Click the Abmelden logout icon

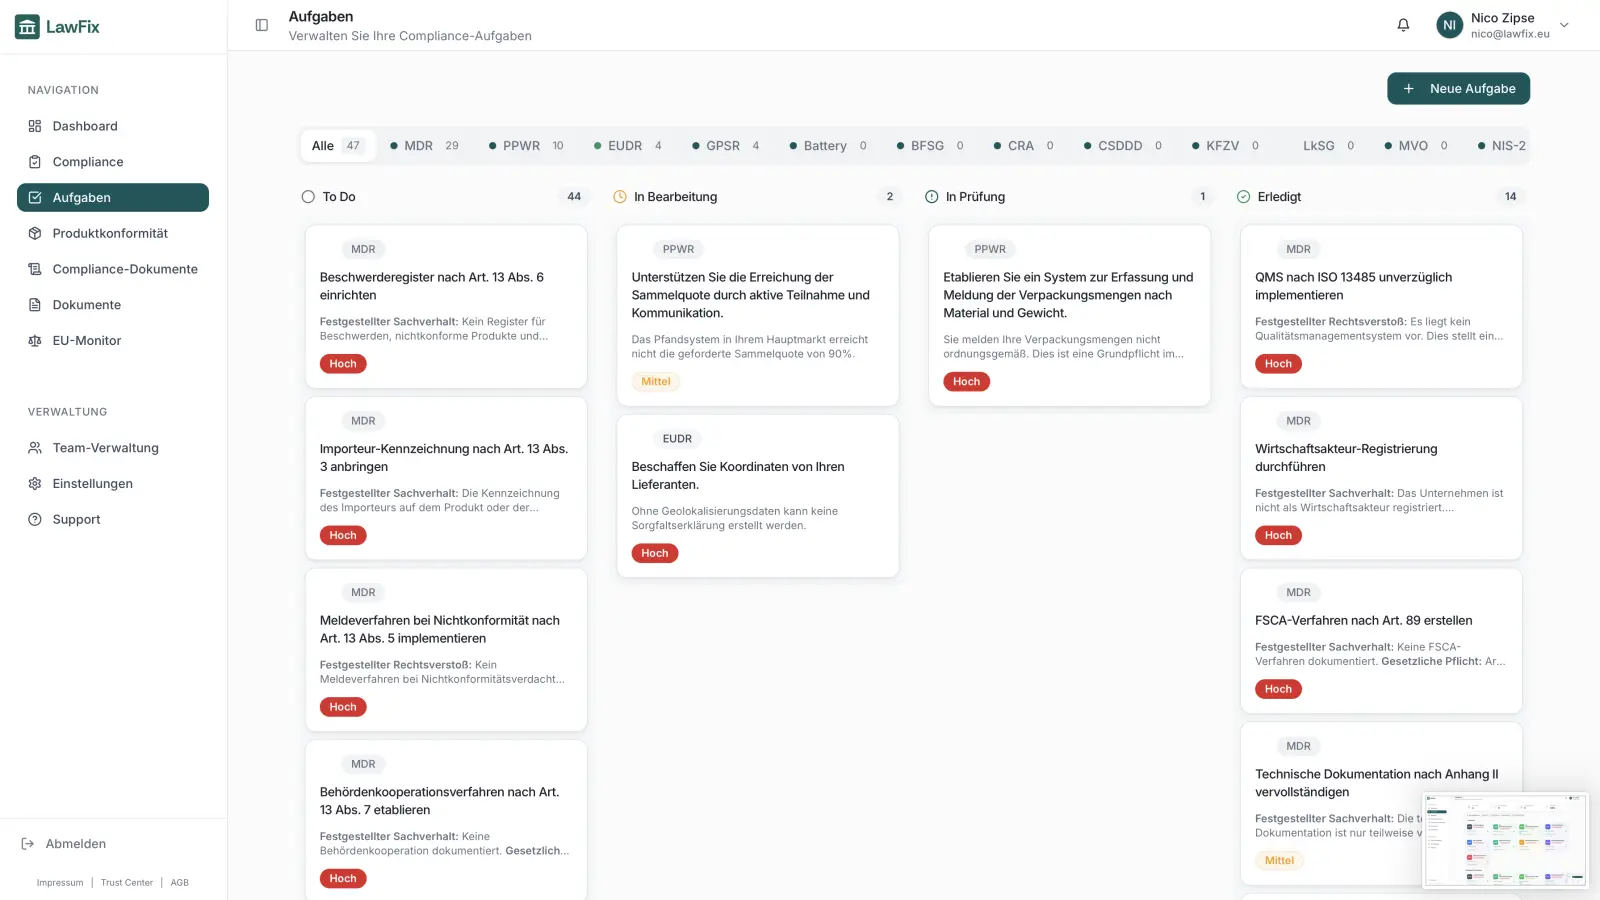click(28, 844)
